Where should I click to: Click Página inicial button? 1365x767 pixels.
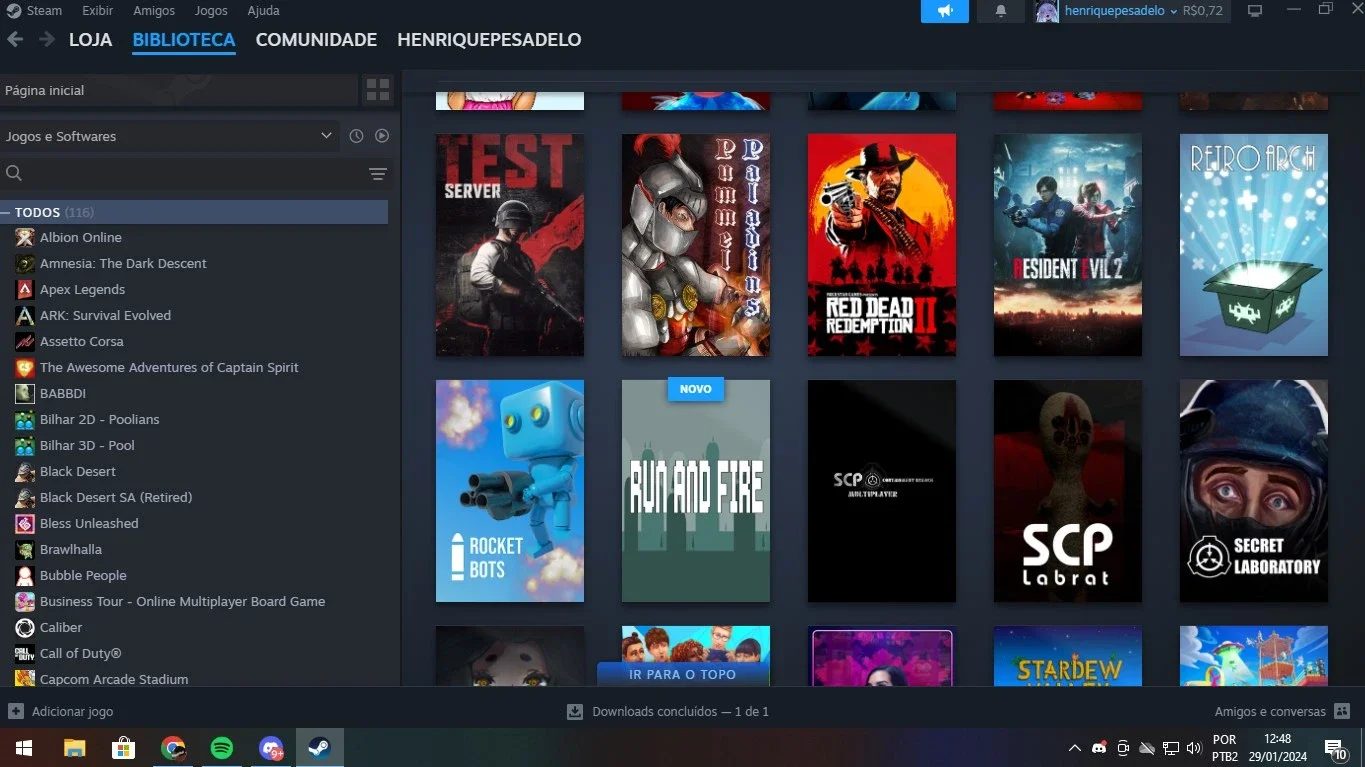(x=179, y=90)
